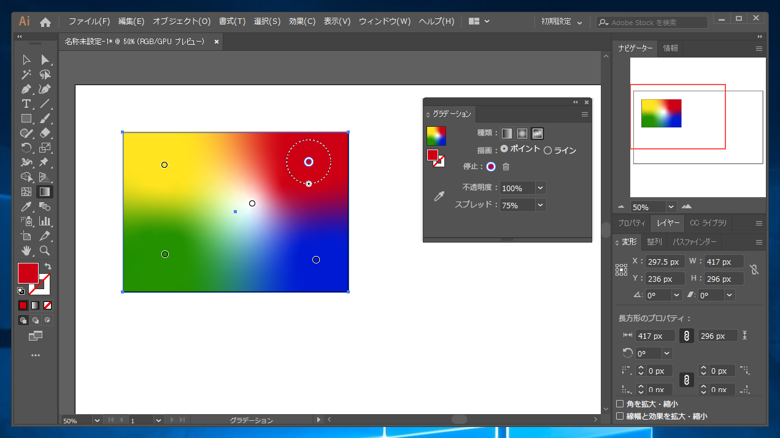The height and width of the screenshot is (438, 780).
Task: Select the Type tool
Action: coord(26,104)
